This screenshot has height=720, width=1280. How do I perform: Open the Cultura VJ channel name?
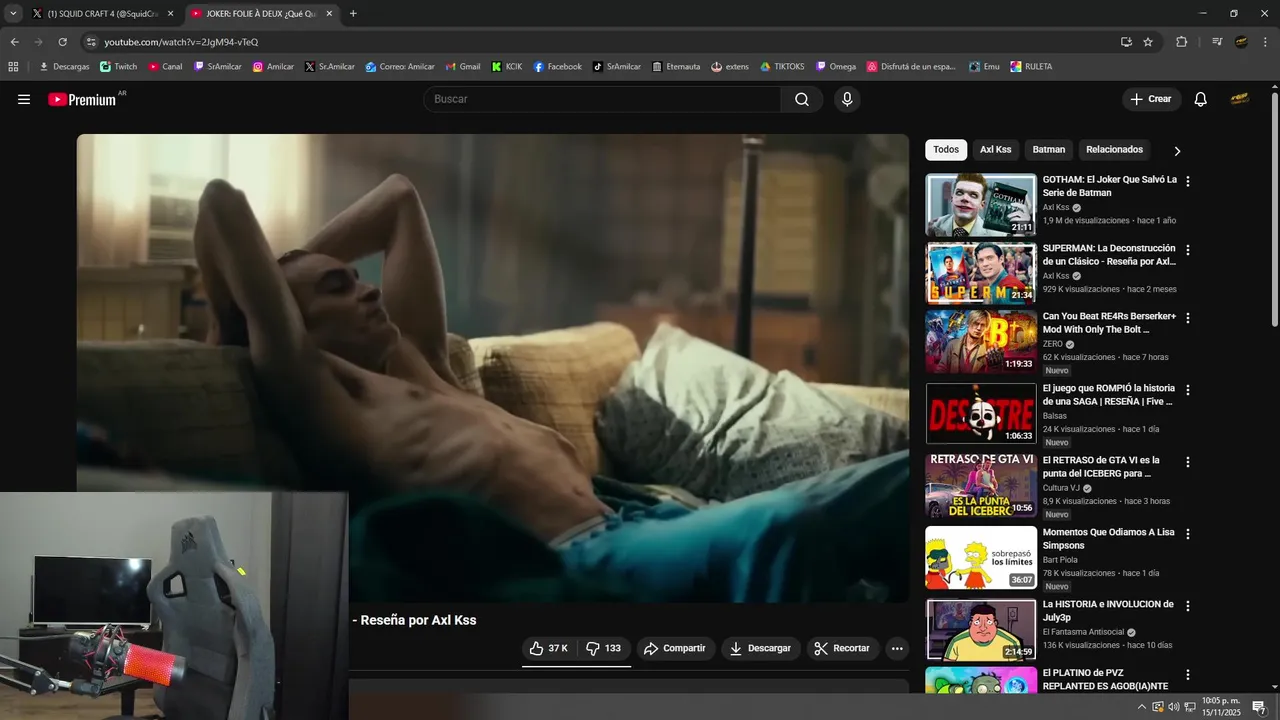click(x=1061, y=488)
